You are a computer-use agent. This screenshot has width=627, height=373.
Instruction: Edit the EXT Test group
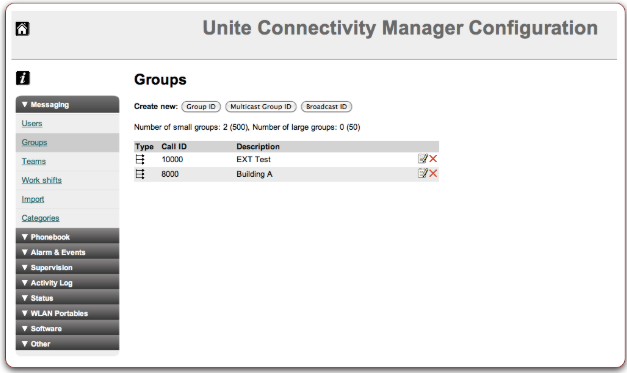(423, 159)
